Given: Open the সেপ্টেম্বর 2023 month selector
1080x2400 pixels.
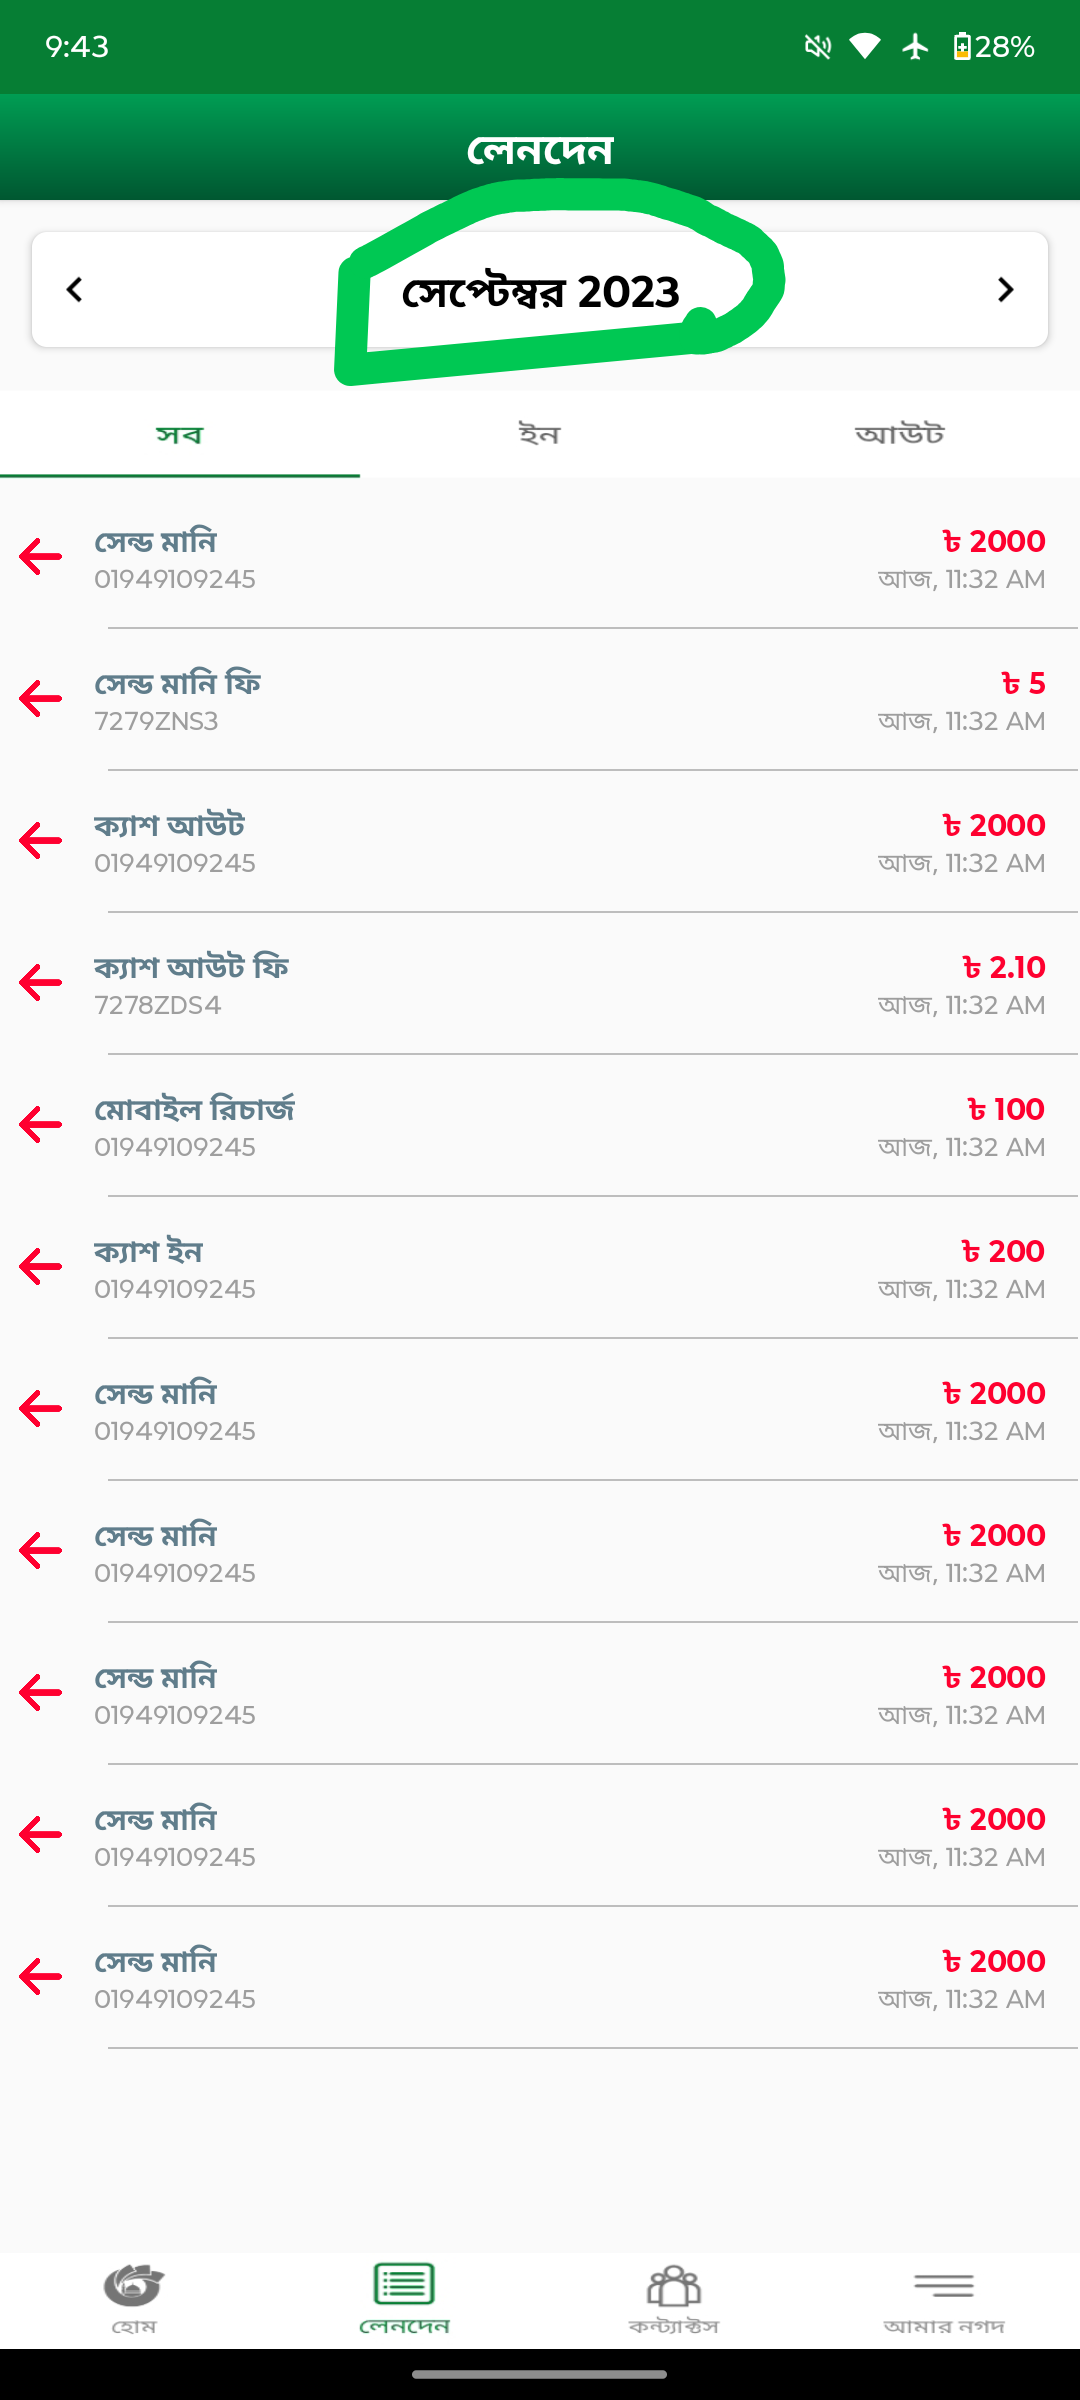Looking at the screenshot, I should (x=540, y=292).
